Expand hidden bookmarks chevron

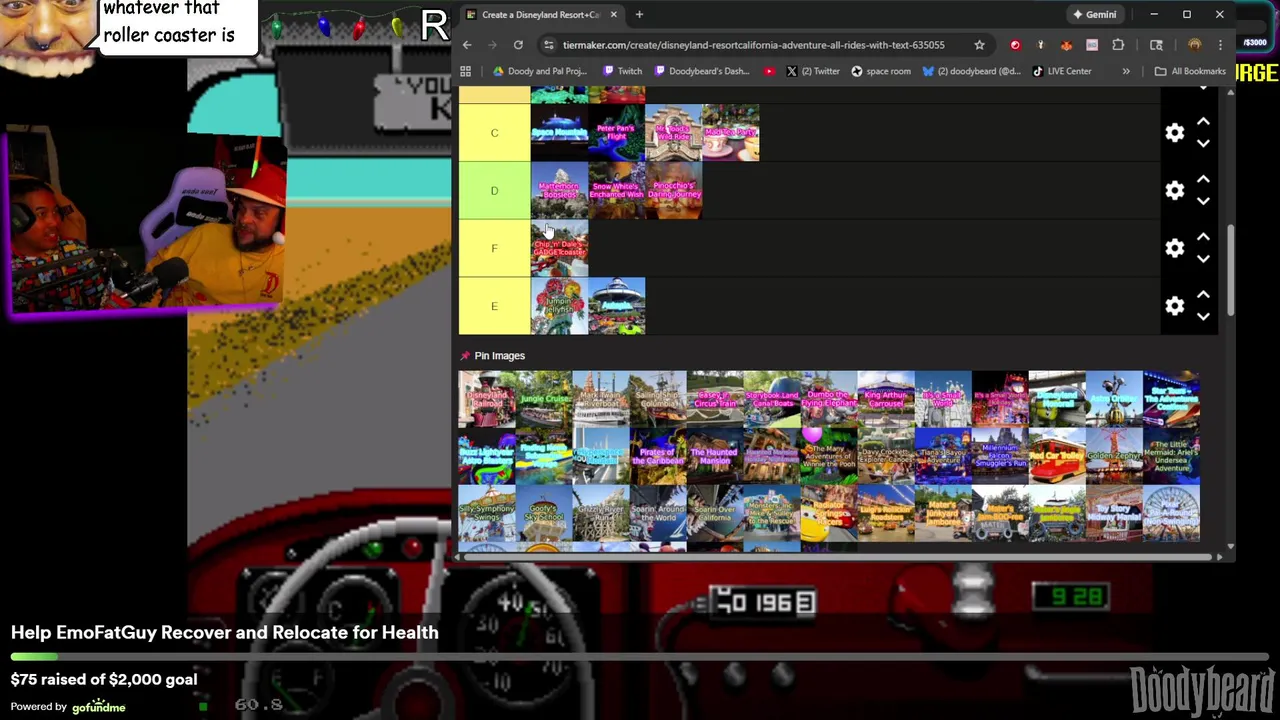coord(1126,71)
